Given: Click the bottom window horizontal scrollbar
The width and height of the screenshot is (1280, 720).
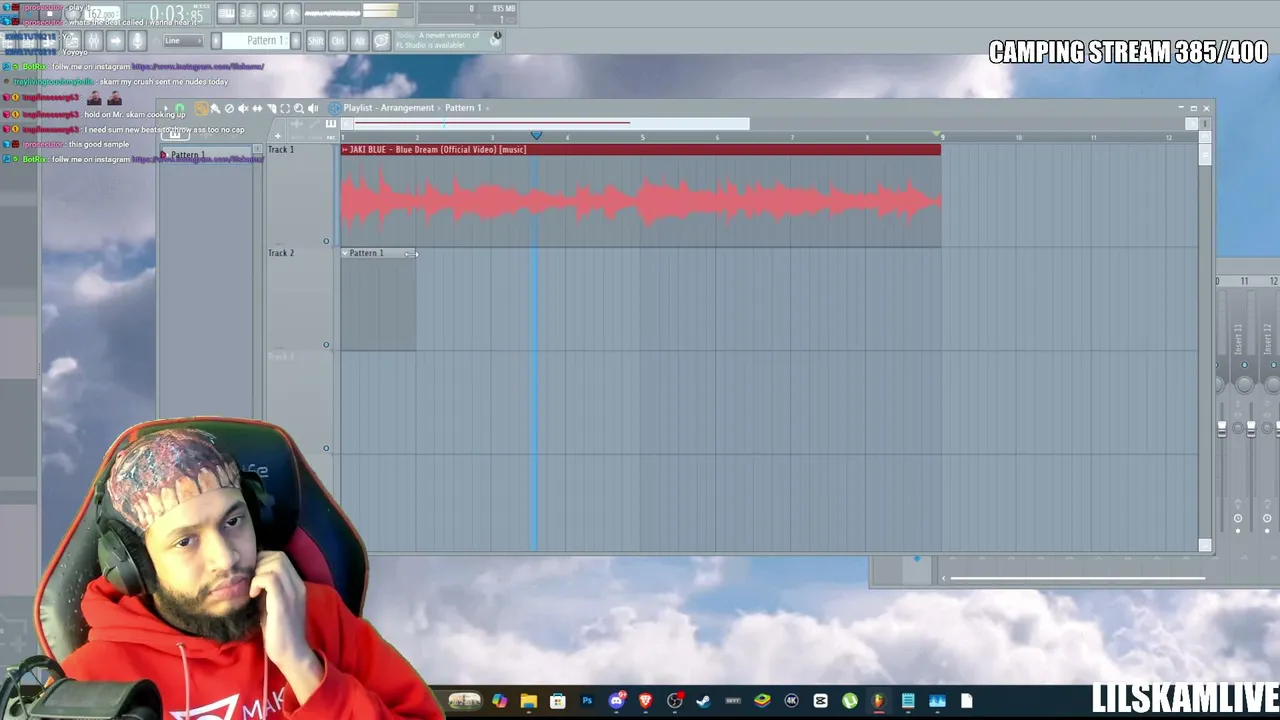Looking at the screenshot, I should [x=1077, y=578].
